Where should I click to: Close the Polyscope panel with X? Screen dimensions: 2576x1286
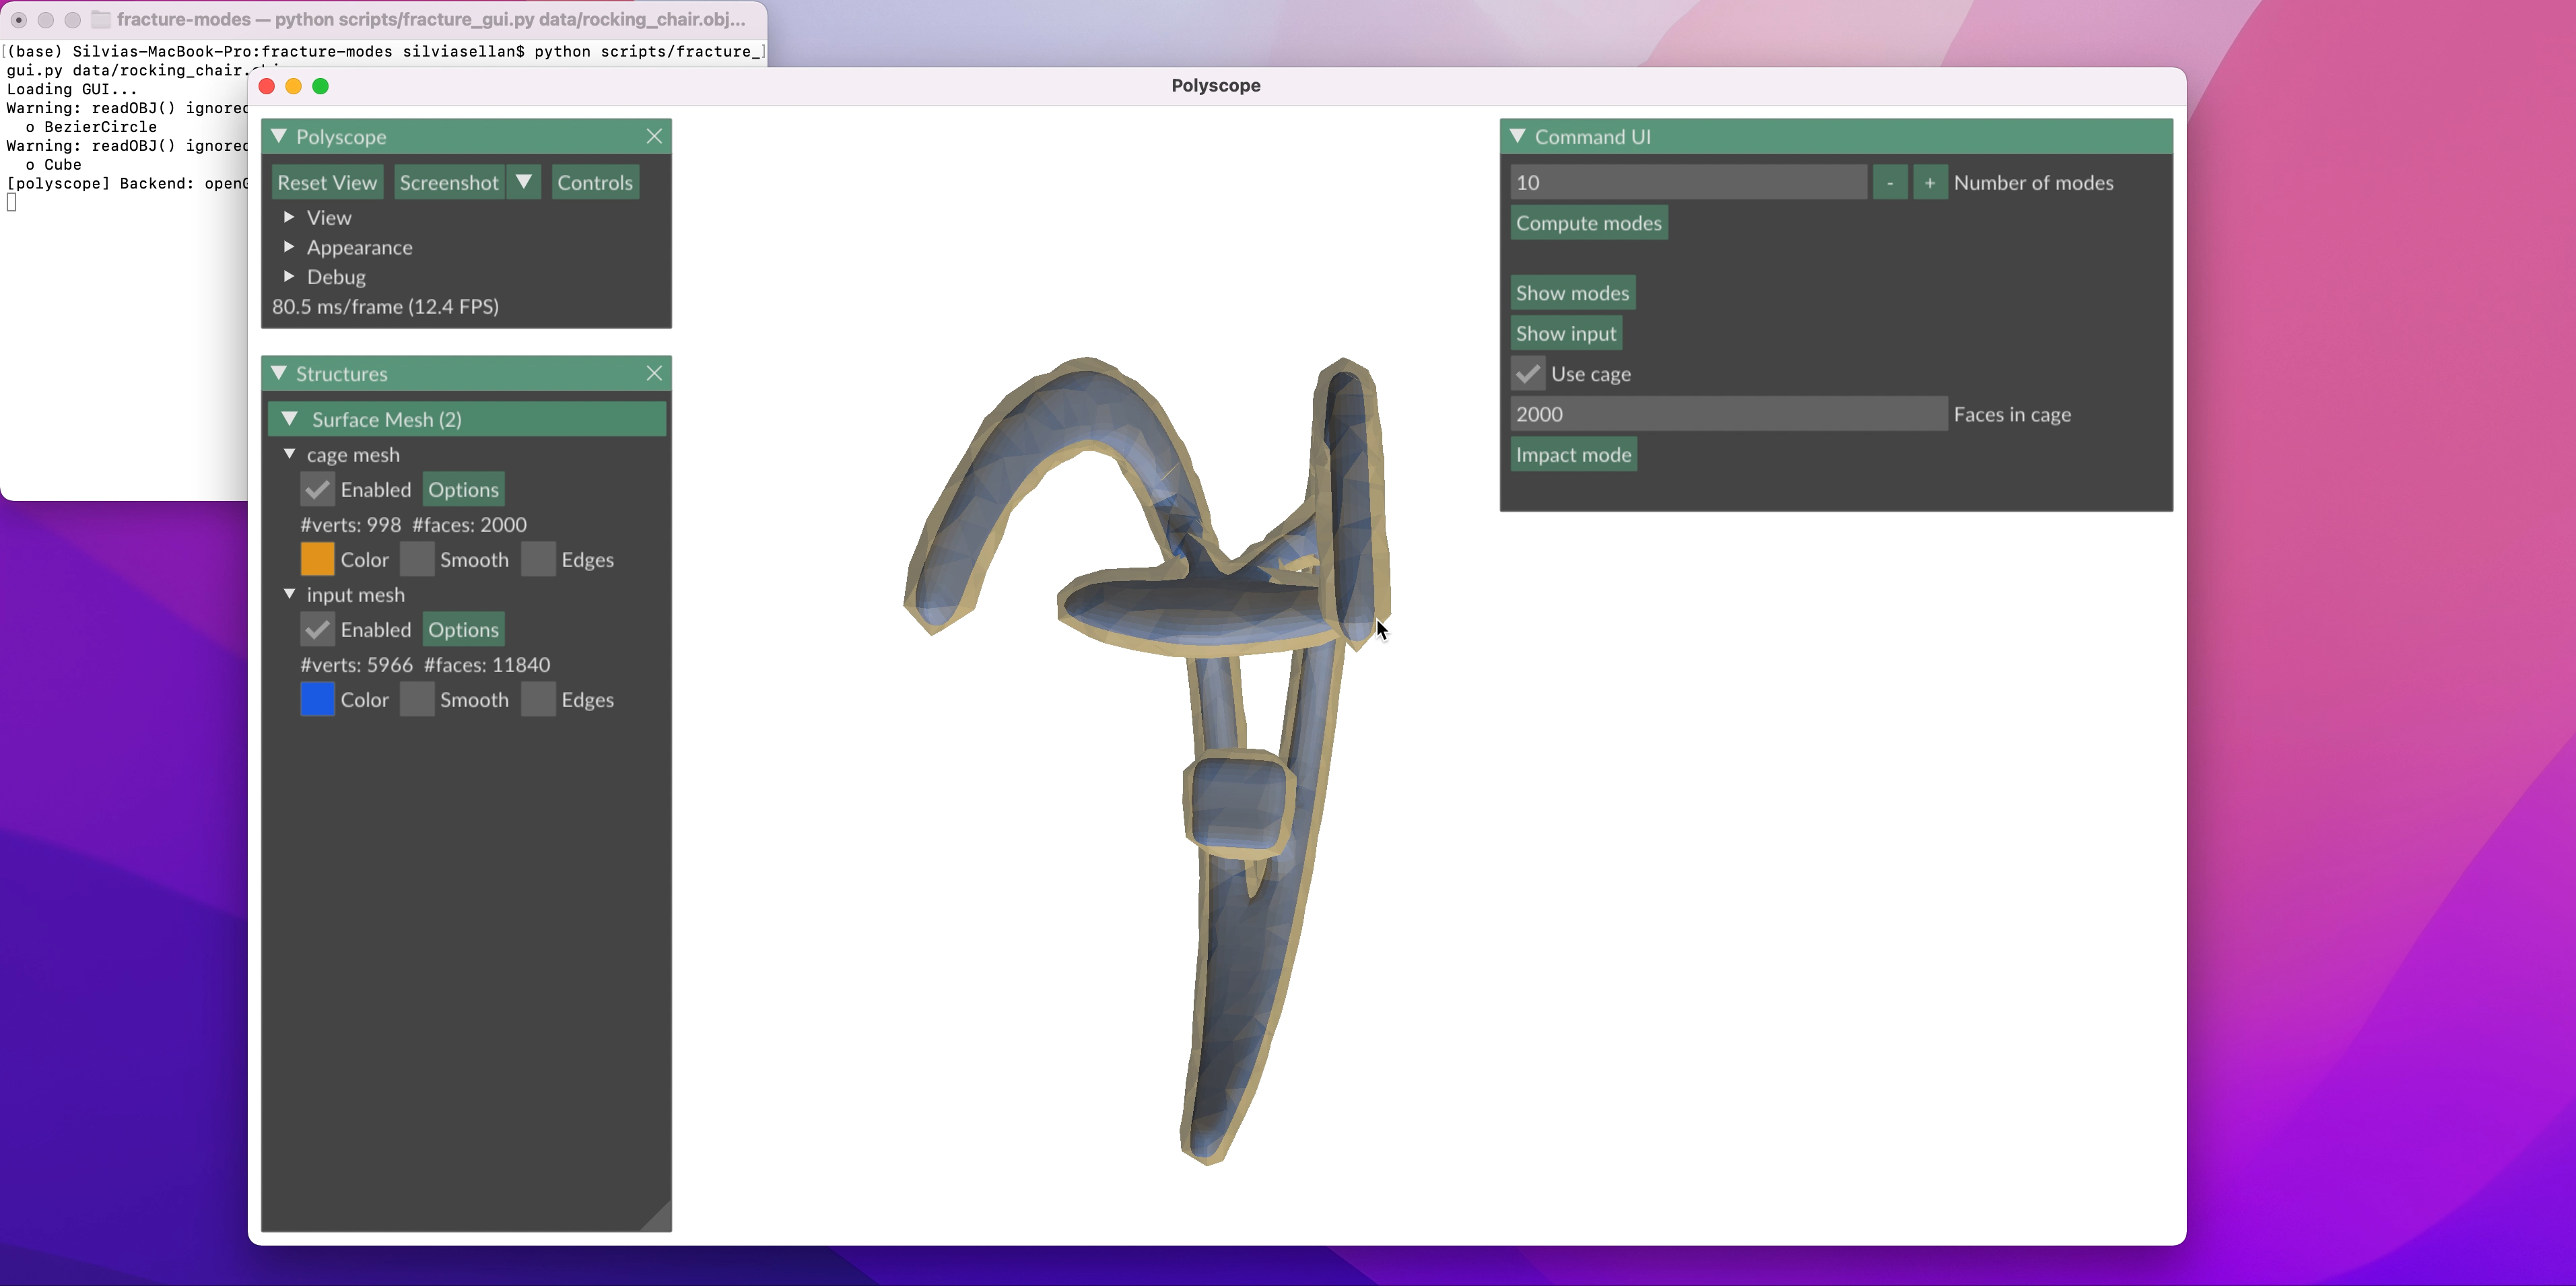[654, 136]
